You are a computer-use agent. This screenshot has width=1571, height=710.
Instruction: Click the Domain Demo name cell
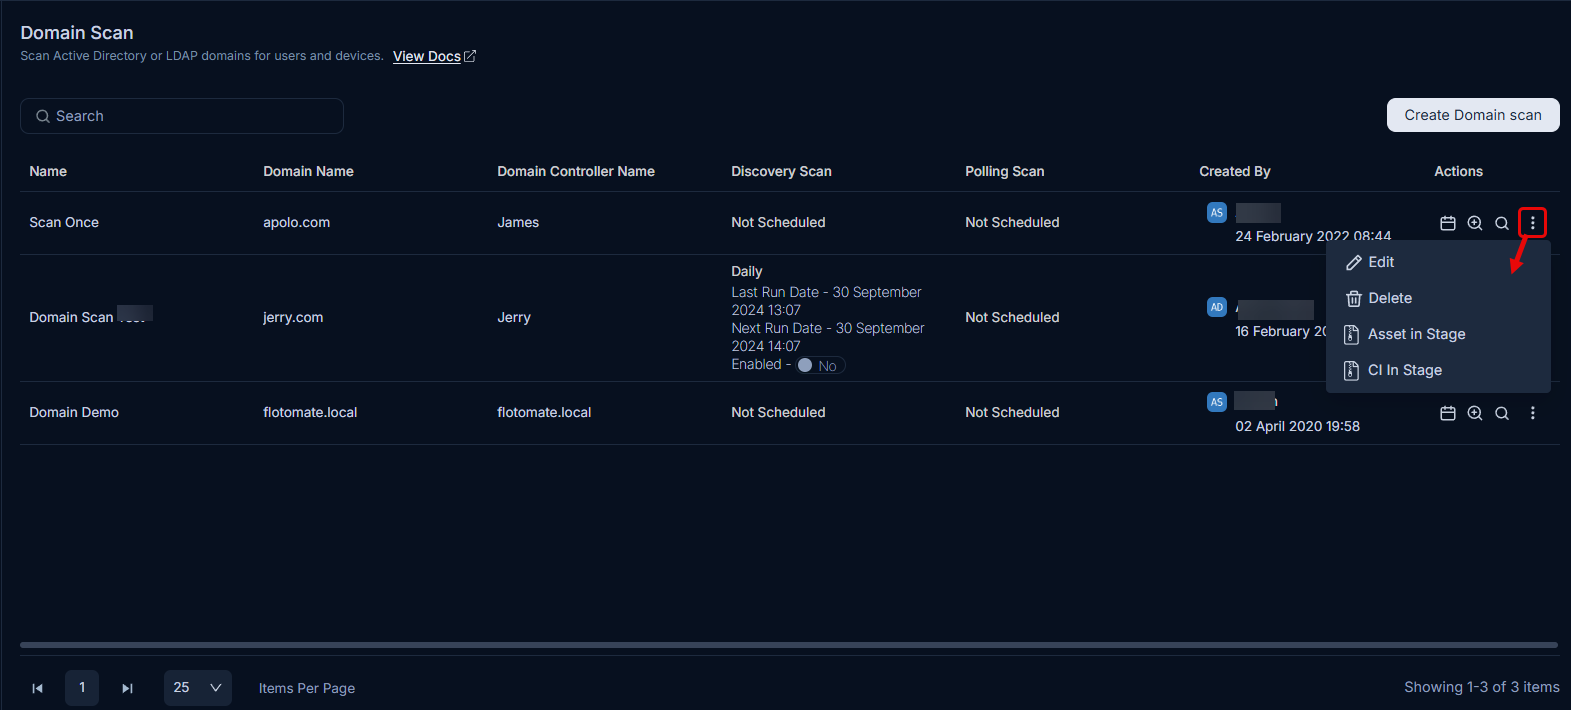[x=74, y=412]
